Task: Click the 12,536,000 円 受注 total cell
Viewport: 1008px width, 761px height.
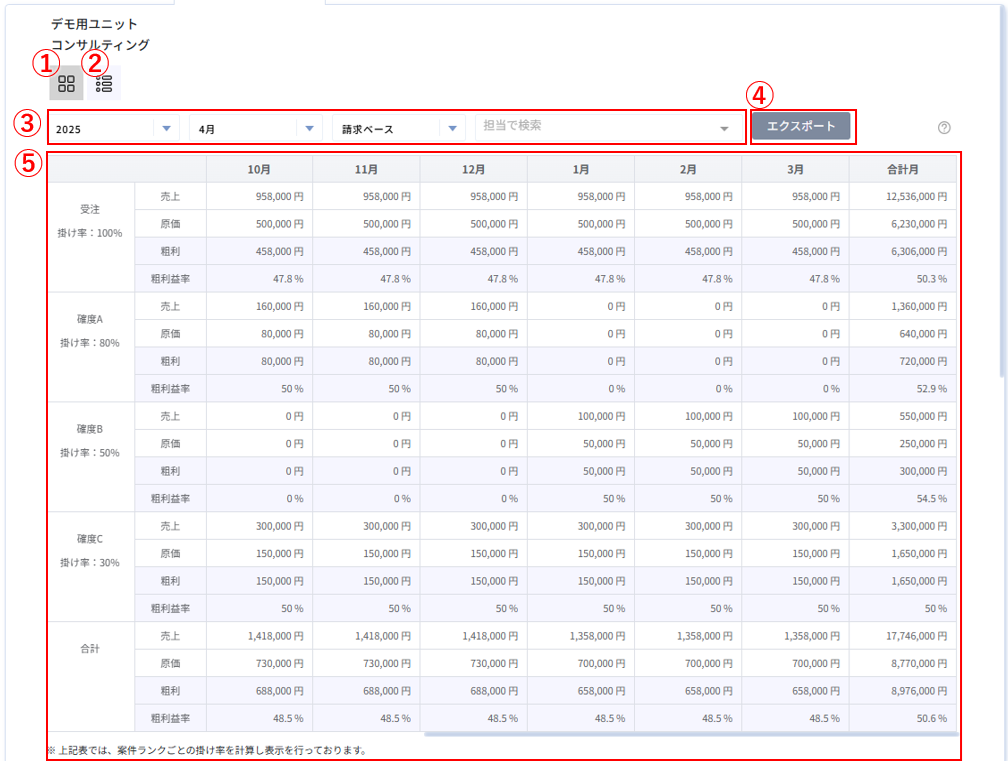Action: [909, 197]
